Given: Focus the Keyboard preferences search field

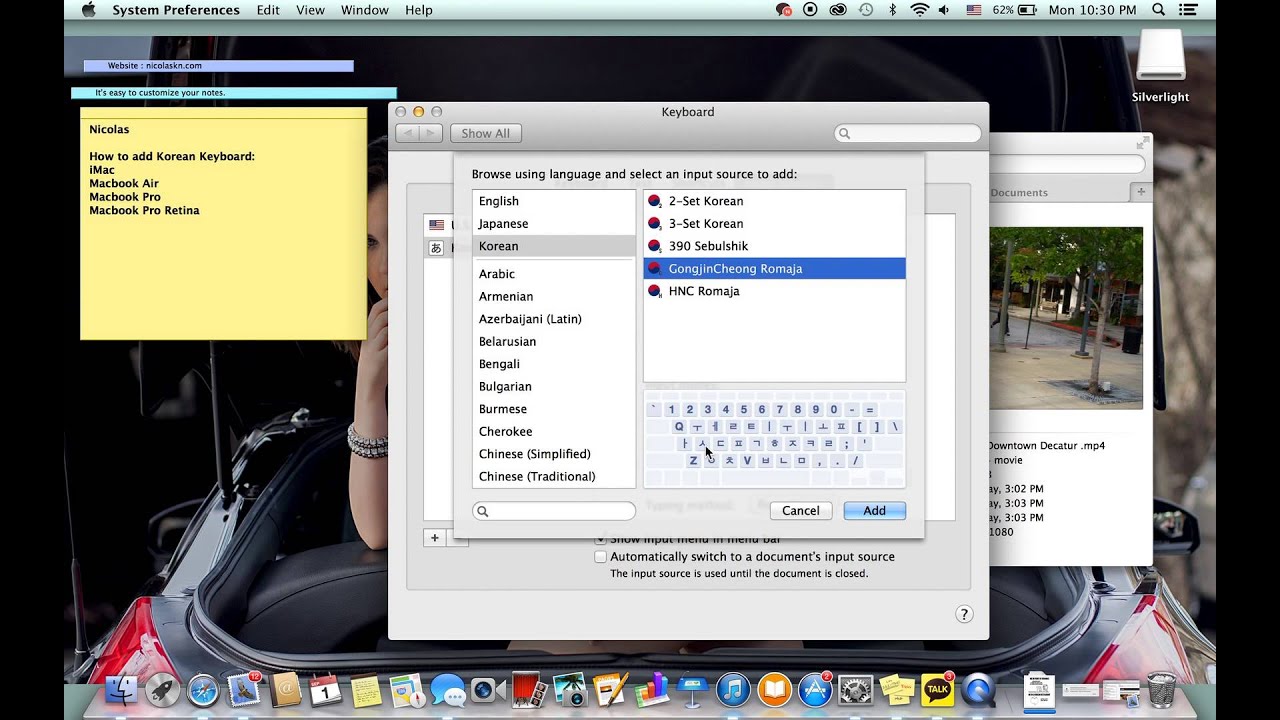Looking at the screenshot, I should tap(908, 133).
